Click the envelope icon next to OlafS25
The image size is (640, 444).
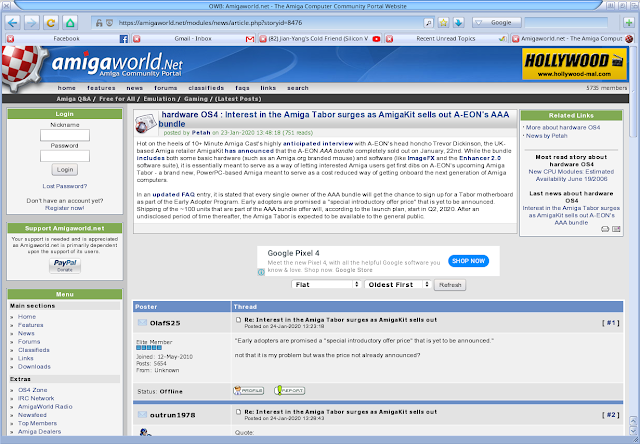click(x=142, y=322)
